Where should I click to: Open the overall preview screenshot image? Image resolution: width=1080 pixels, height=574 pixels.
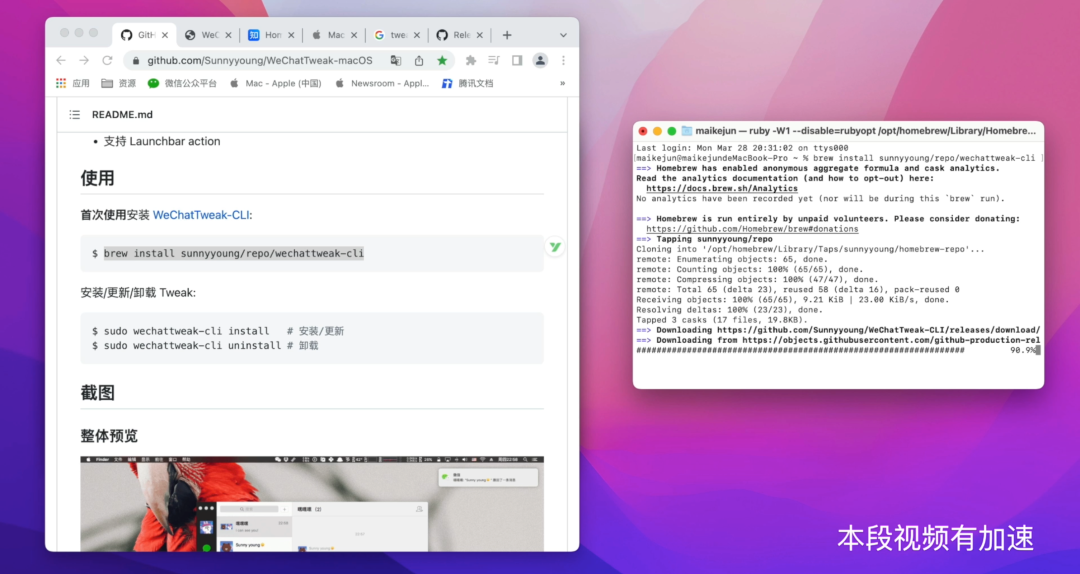coord(312,504)
